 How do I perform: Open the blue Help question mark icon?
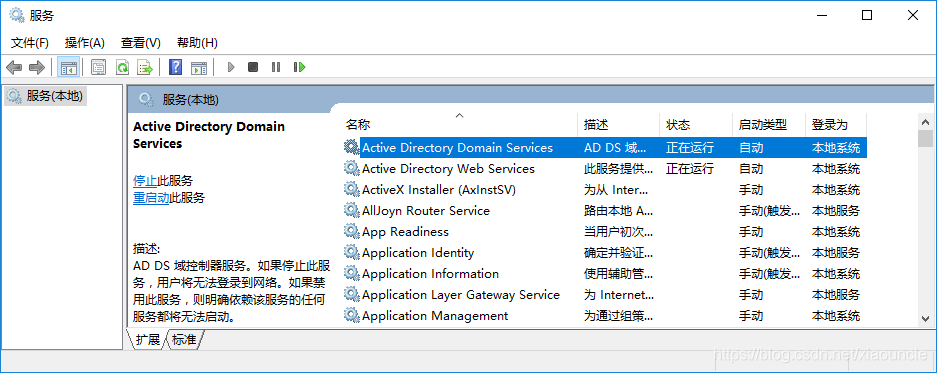175,67
